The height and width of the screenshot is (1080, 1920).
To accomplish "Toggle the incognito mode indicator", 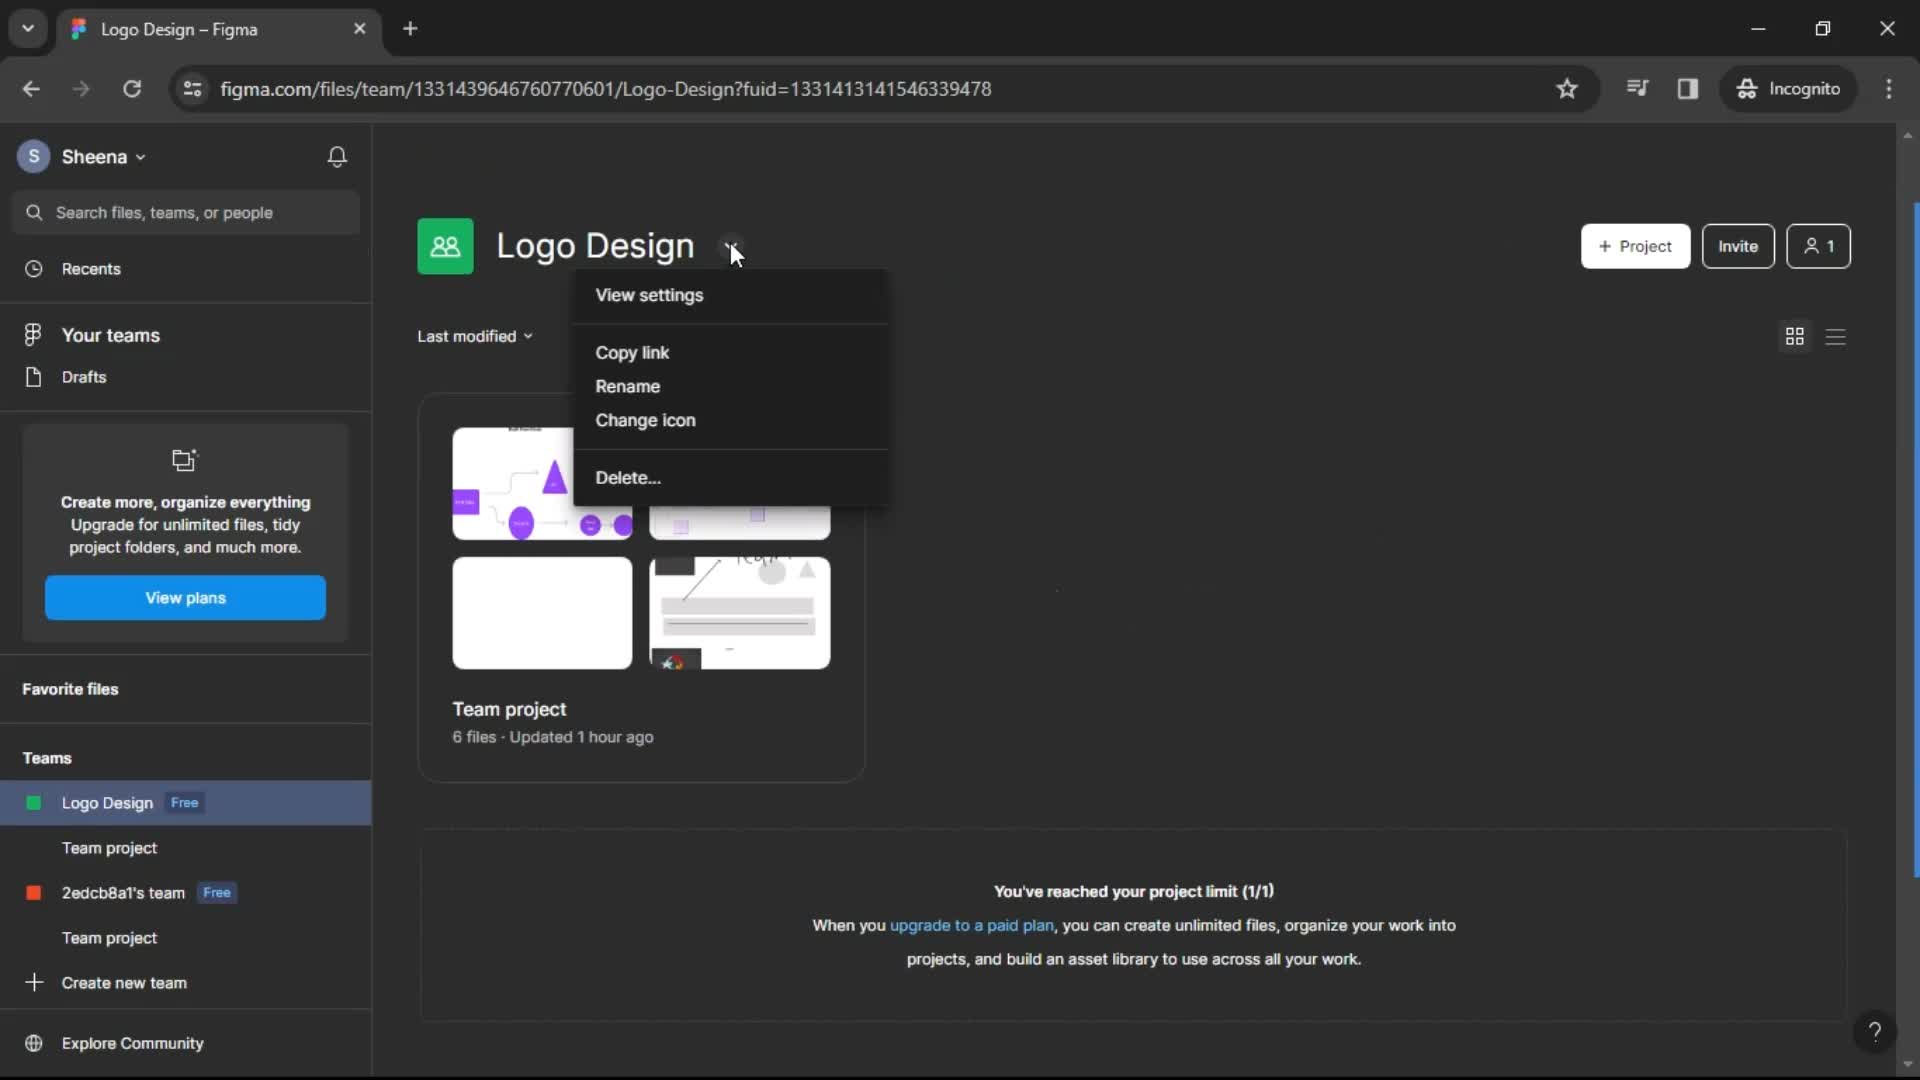I will point(1789,88).
